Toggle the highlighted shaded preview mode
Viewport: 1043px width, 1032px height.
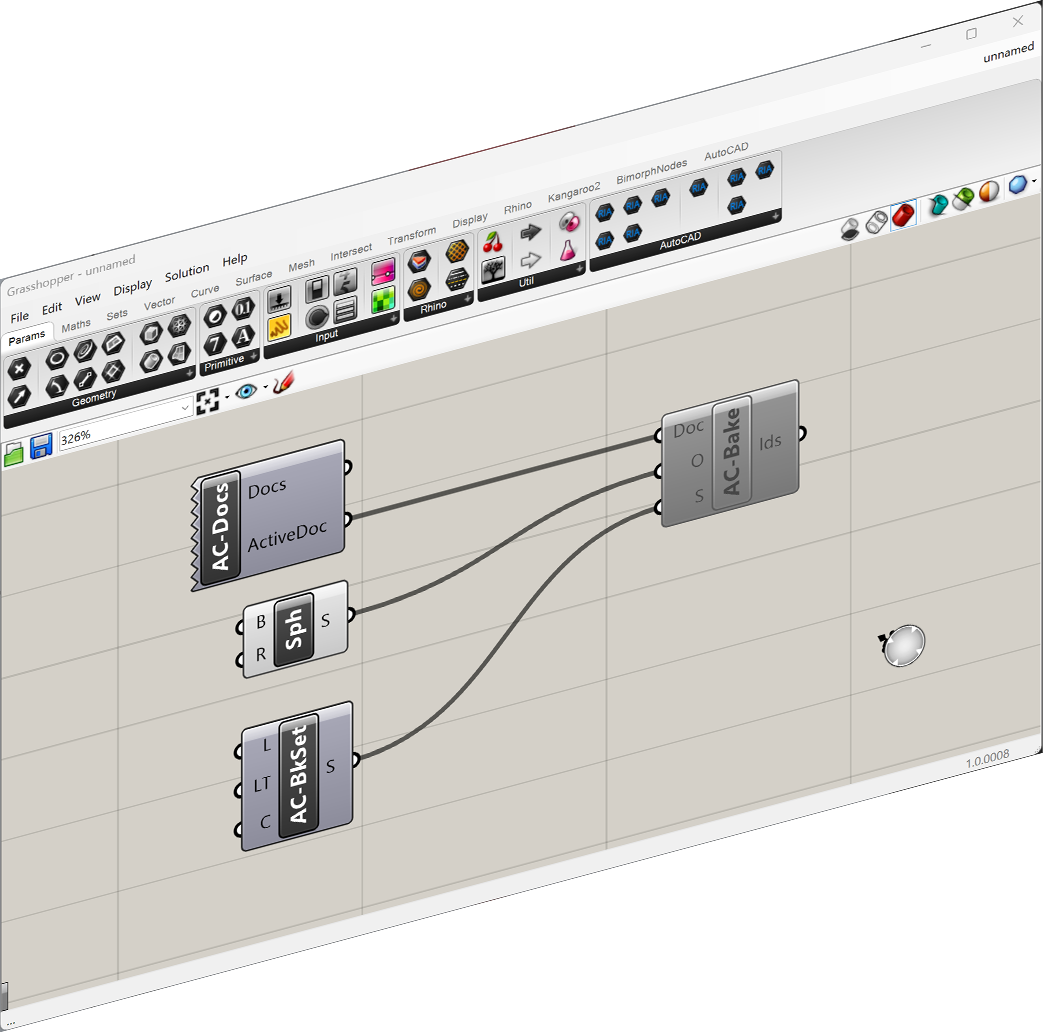coord(903,214)
